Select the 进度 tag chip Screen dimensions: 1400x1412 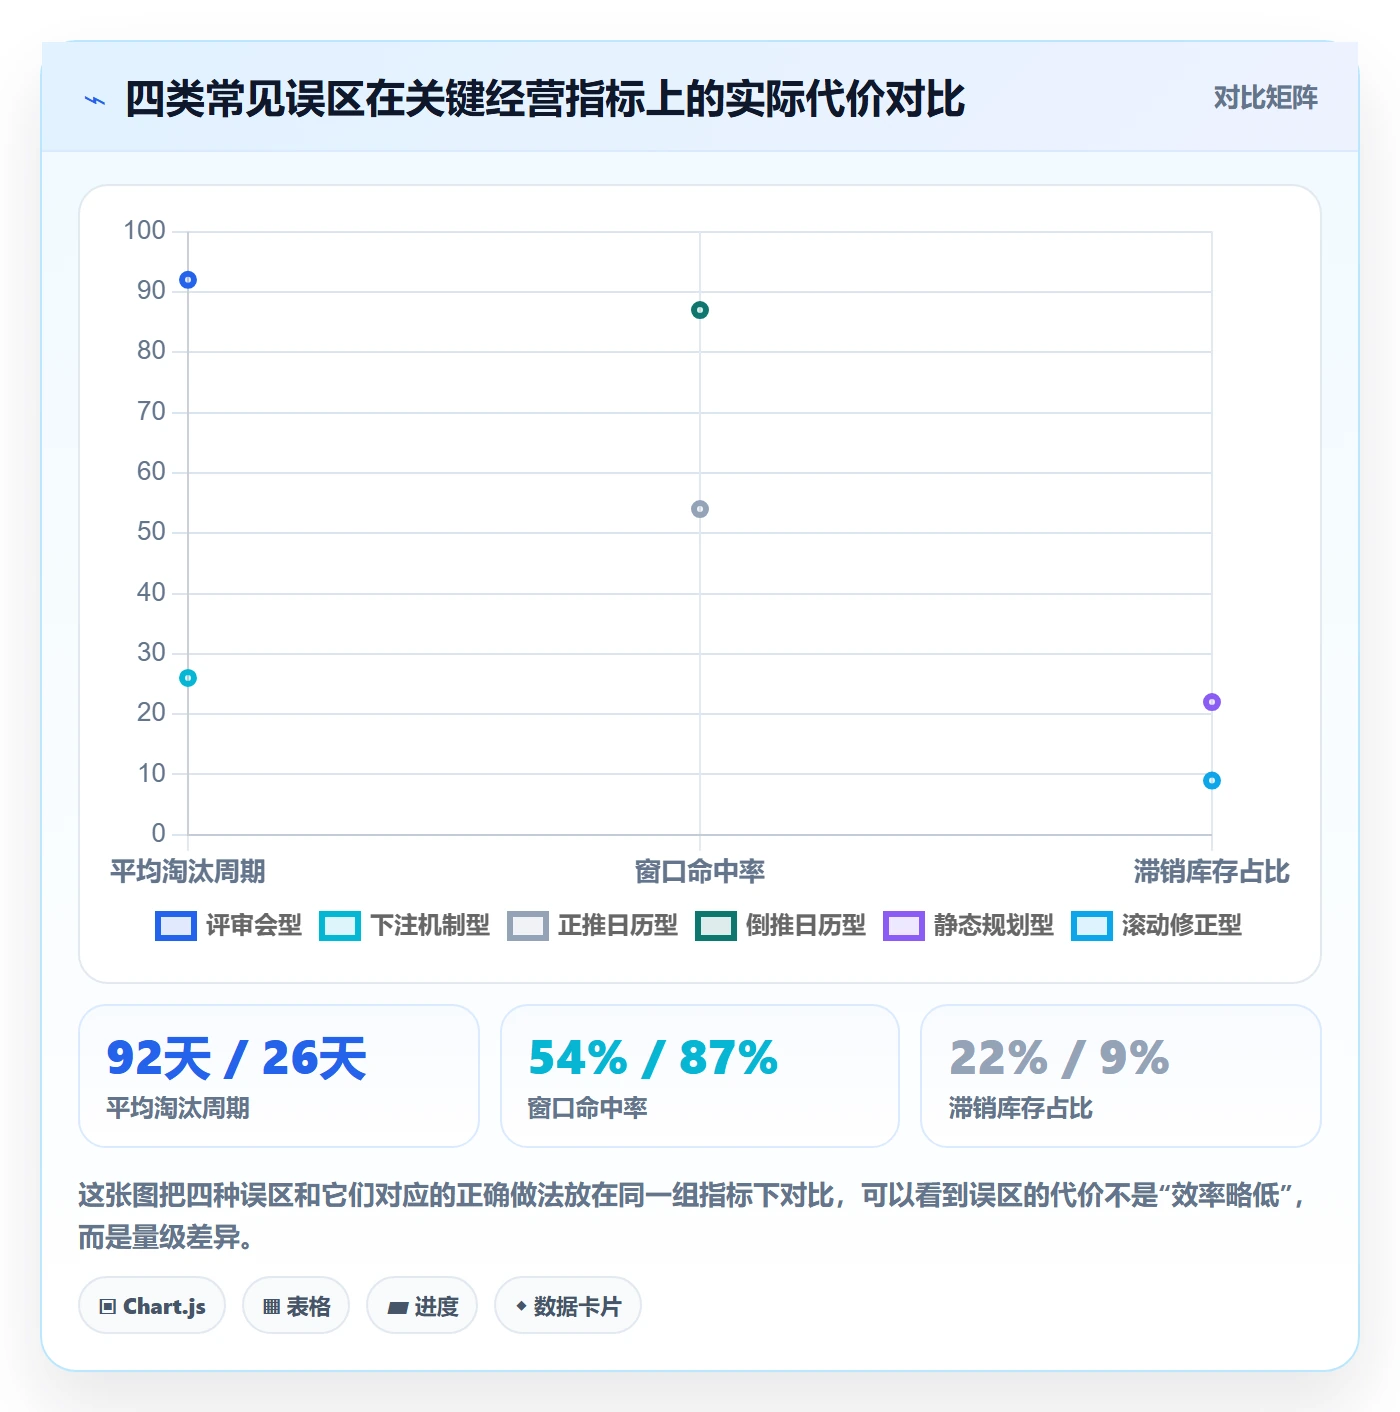(422, 1305)
